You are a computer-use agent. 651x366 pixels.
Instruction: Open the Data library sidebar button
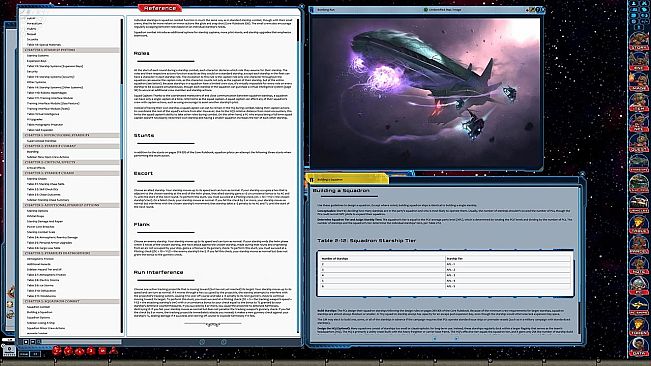tap(639, 346)
